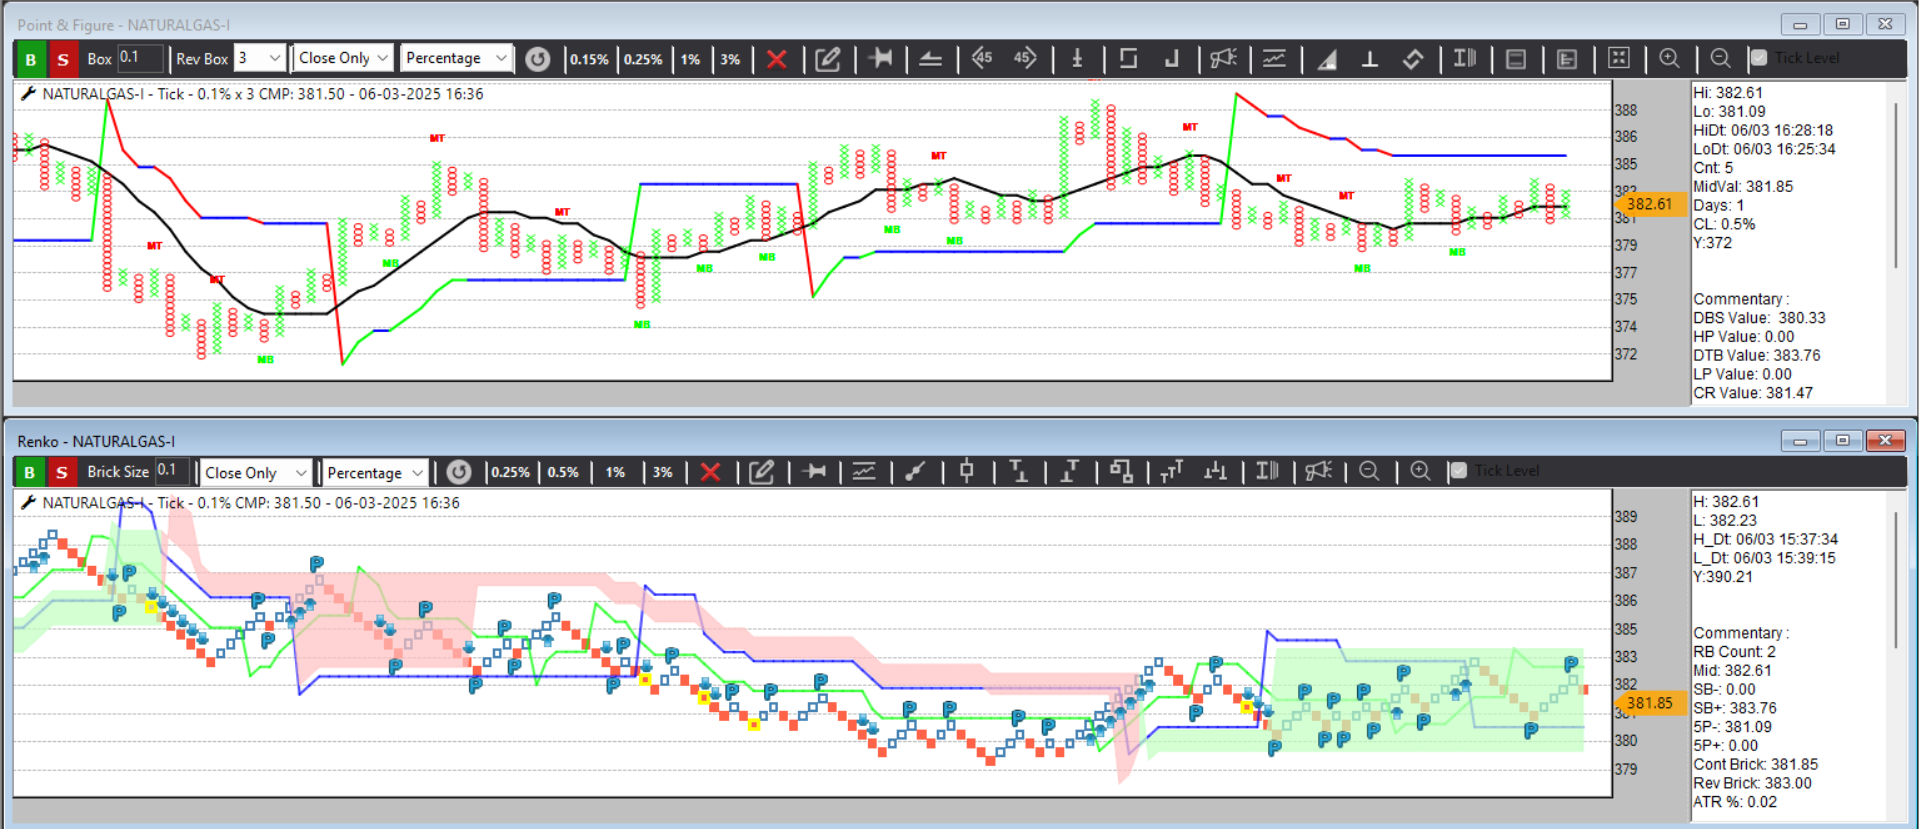Click the commentary panel layout icon

pos(1567,59)
